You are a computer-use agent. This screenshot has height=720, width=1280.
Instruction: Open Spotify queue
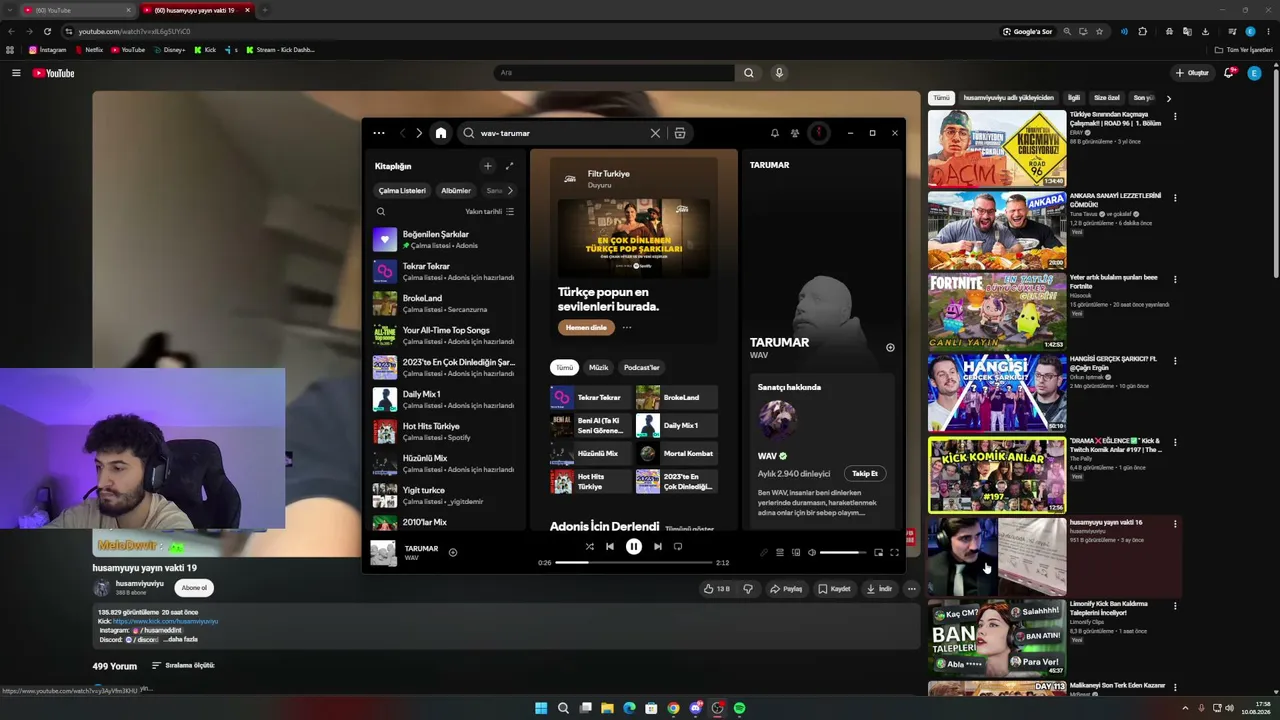click(780, 552)
